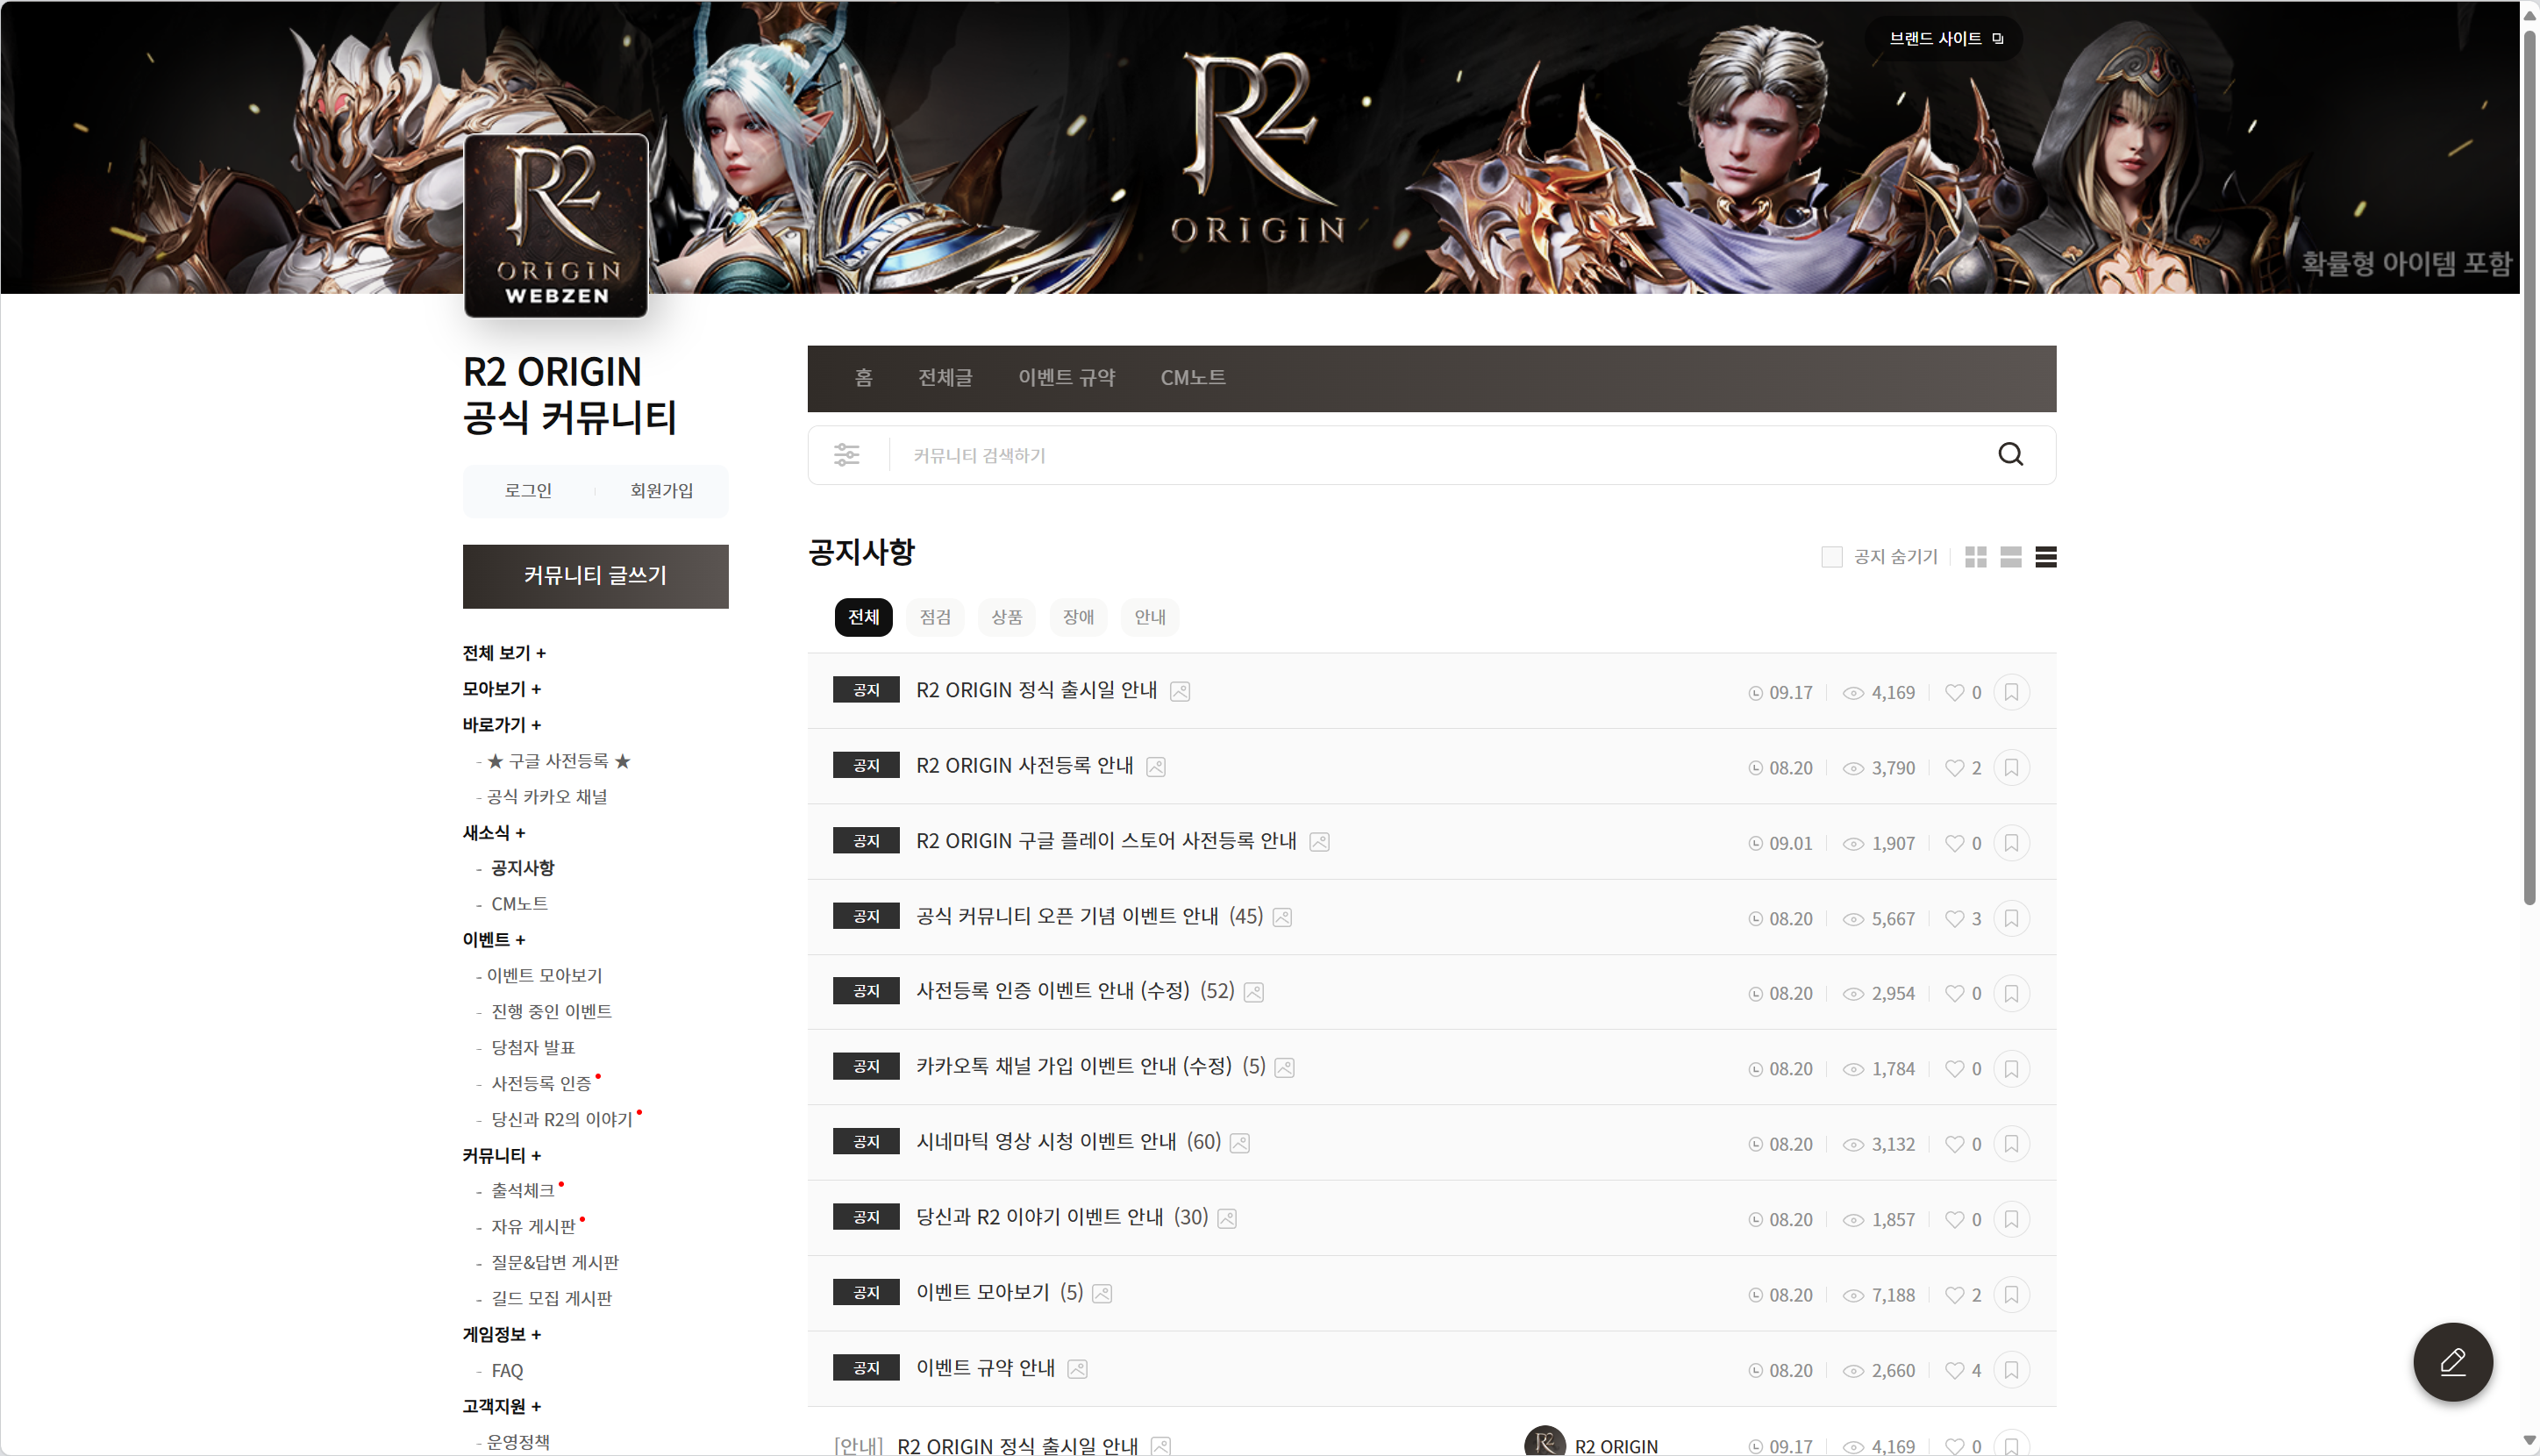Toggle the 공지 숨기기 checkbox
The image size is (2540, 1456).
point(1831,557)
